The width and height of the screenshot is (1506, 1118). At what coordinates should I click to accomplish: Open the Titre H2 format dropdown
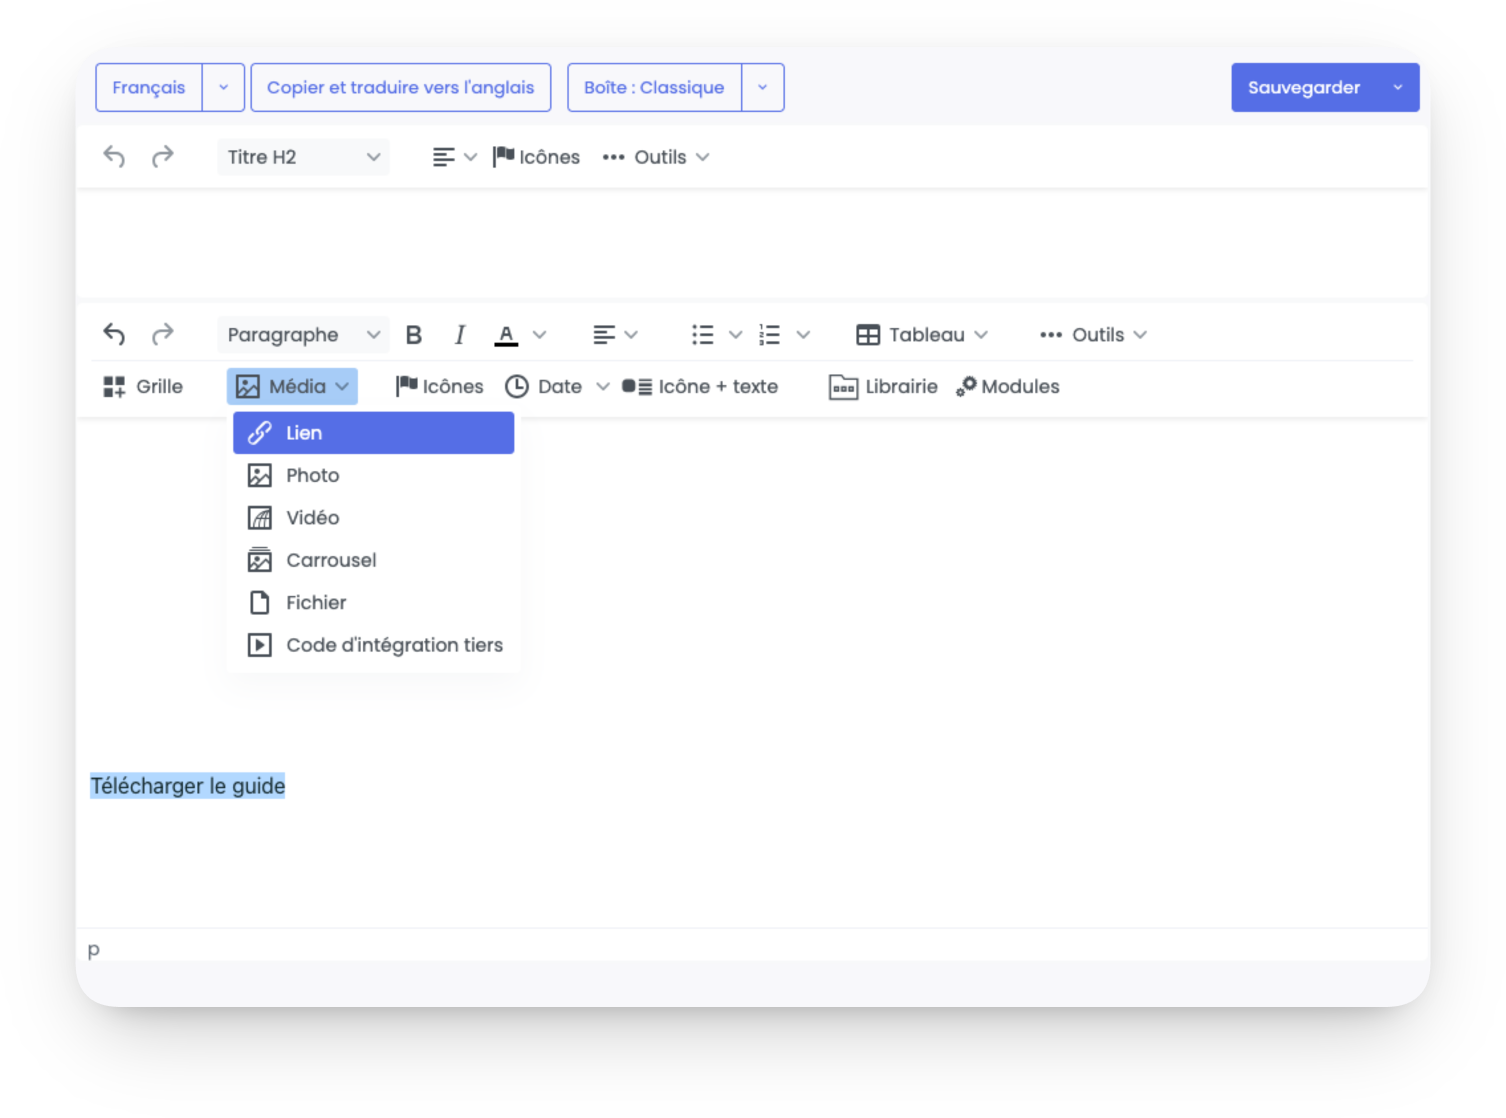click(x=304, y=157)
